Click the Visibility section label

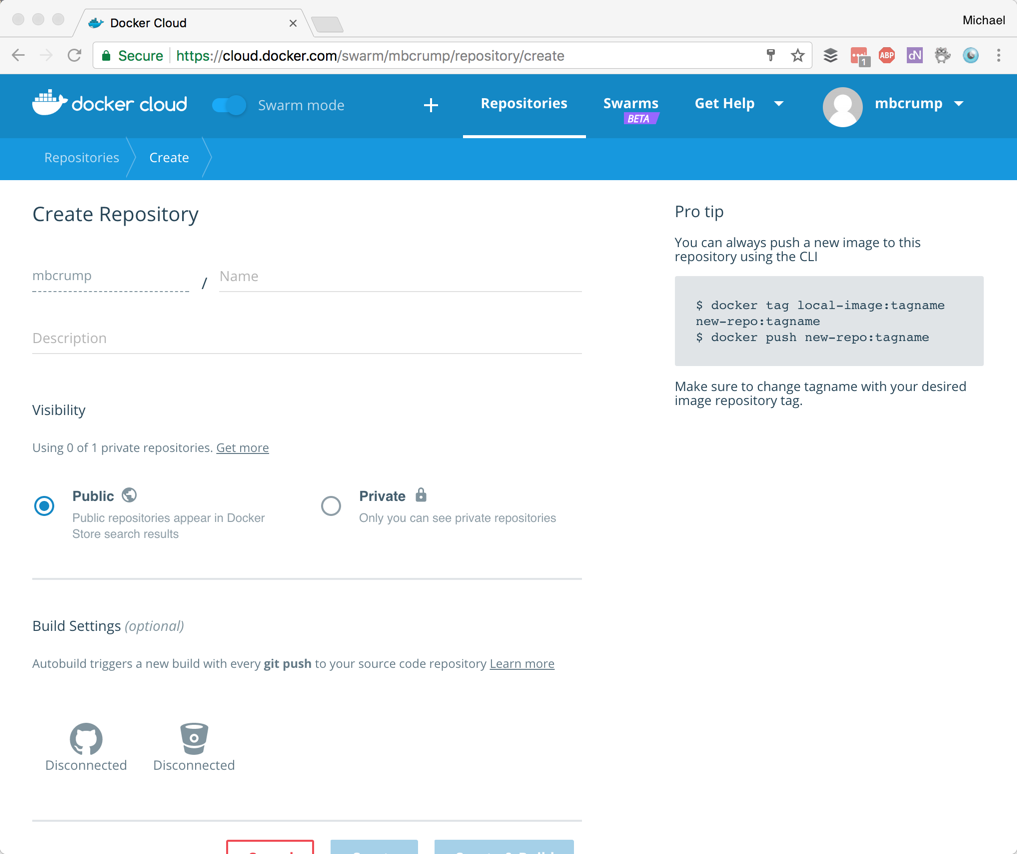pyautogui.click(x=59, y=410)
